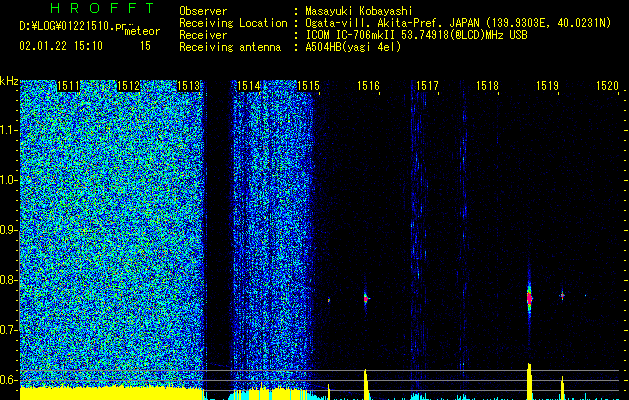Image resolution: width=629 pixels, height=400 pixels.
Task: Click the 1.0 kHz axis label
Action: tap(9, 180)
